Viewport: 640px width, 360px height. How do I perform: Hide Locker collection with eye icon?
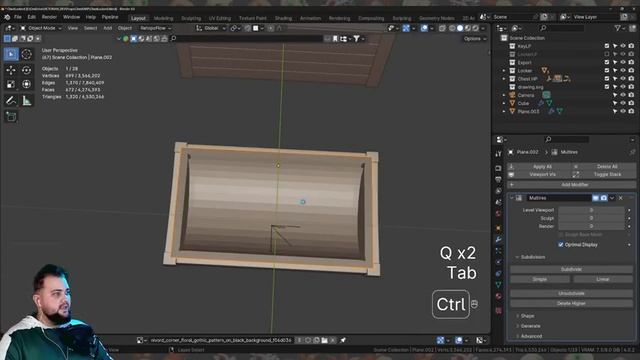(x=623, y=71)
